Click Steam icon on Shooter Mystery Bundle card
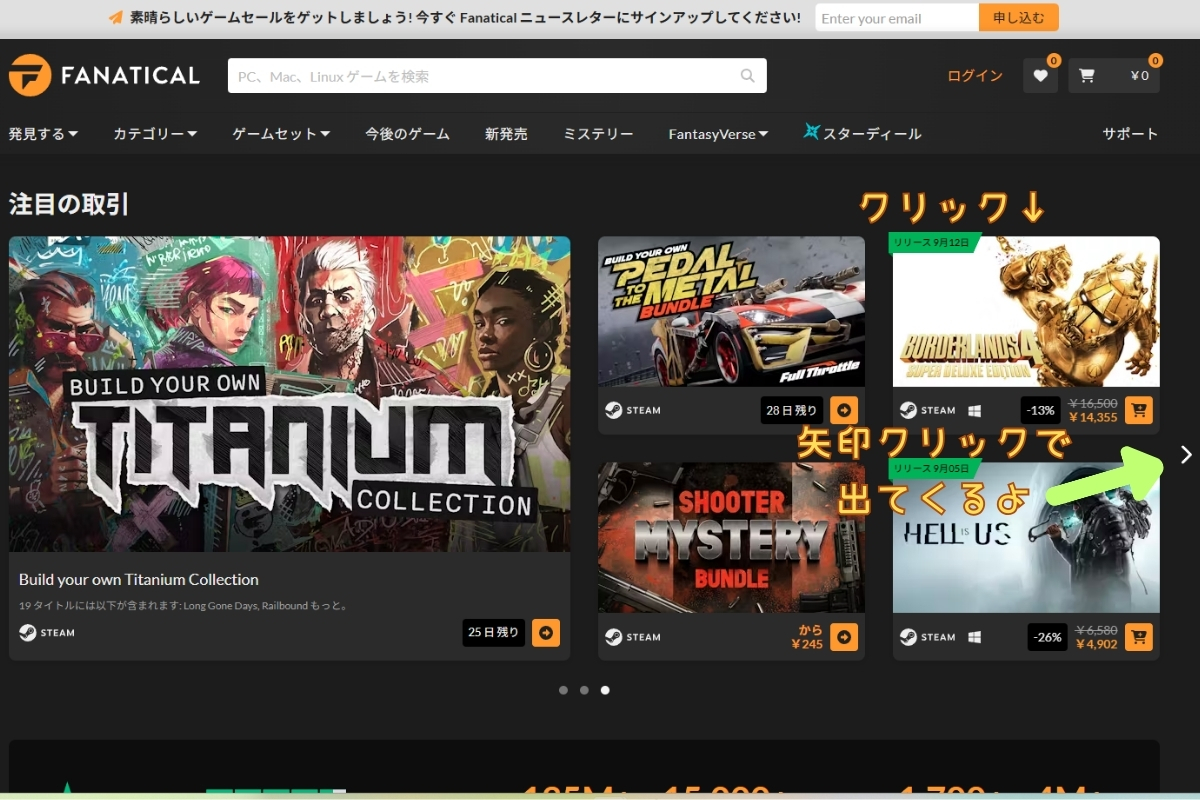This screenshot has height=800, width=1200. 613,637
